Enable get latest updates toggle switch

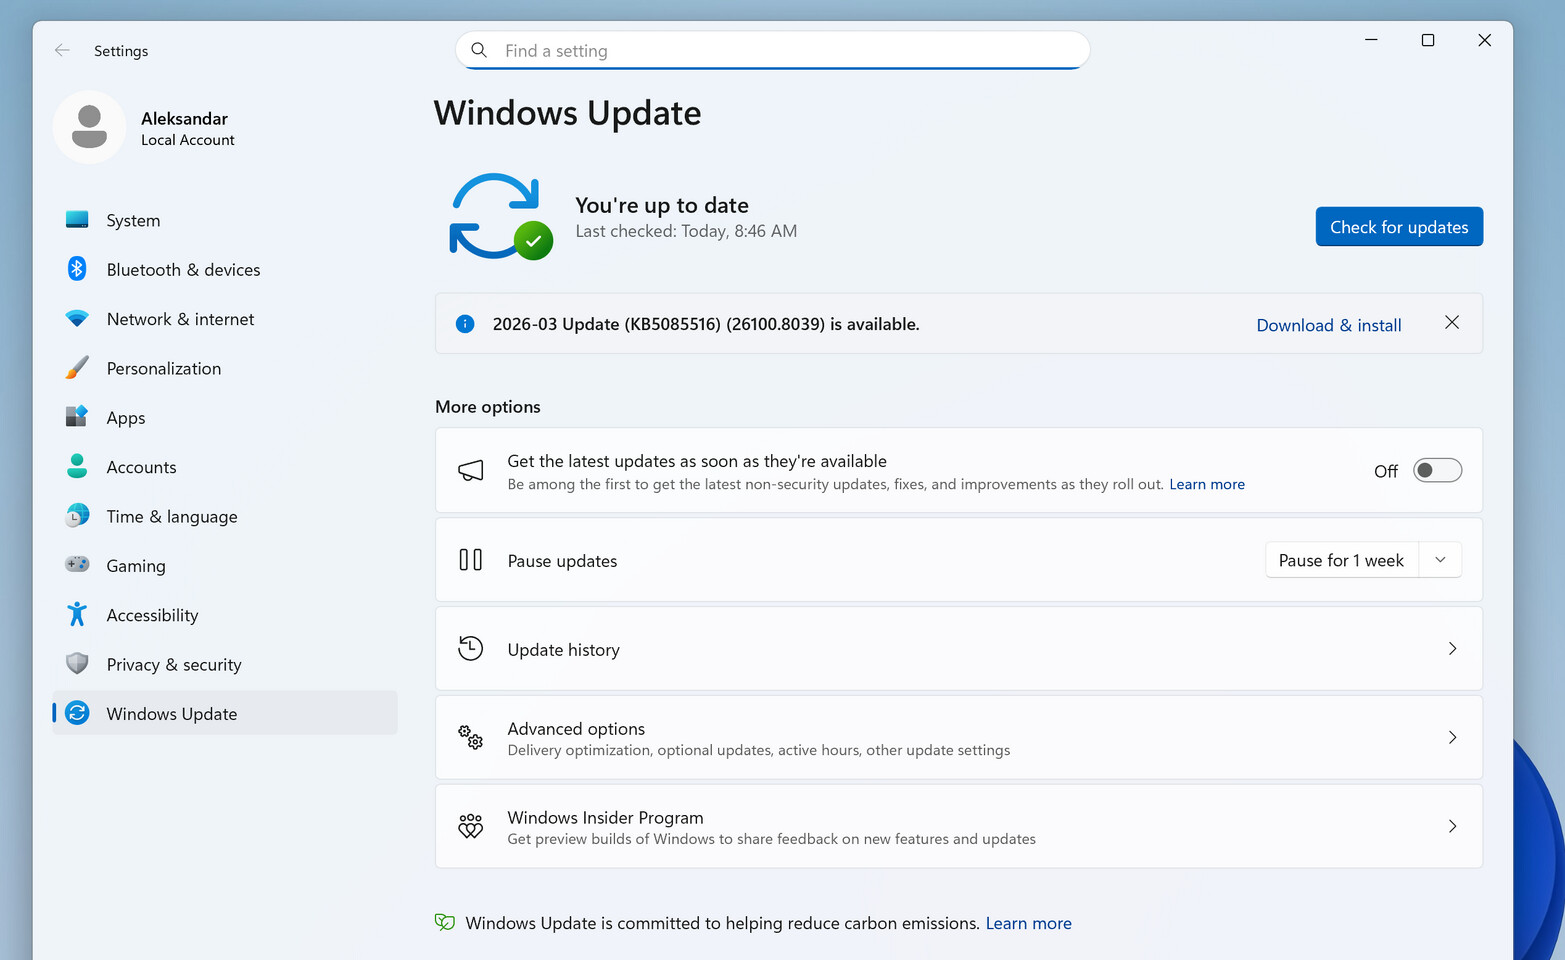click(x=1437, y=471)
